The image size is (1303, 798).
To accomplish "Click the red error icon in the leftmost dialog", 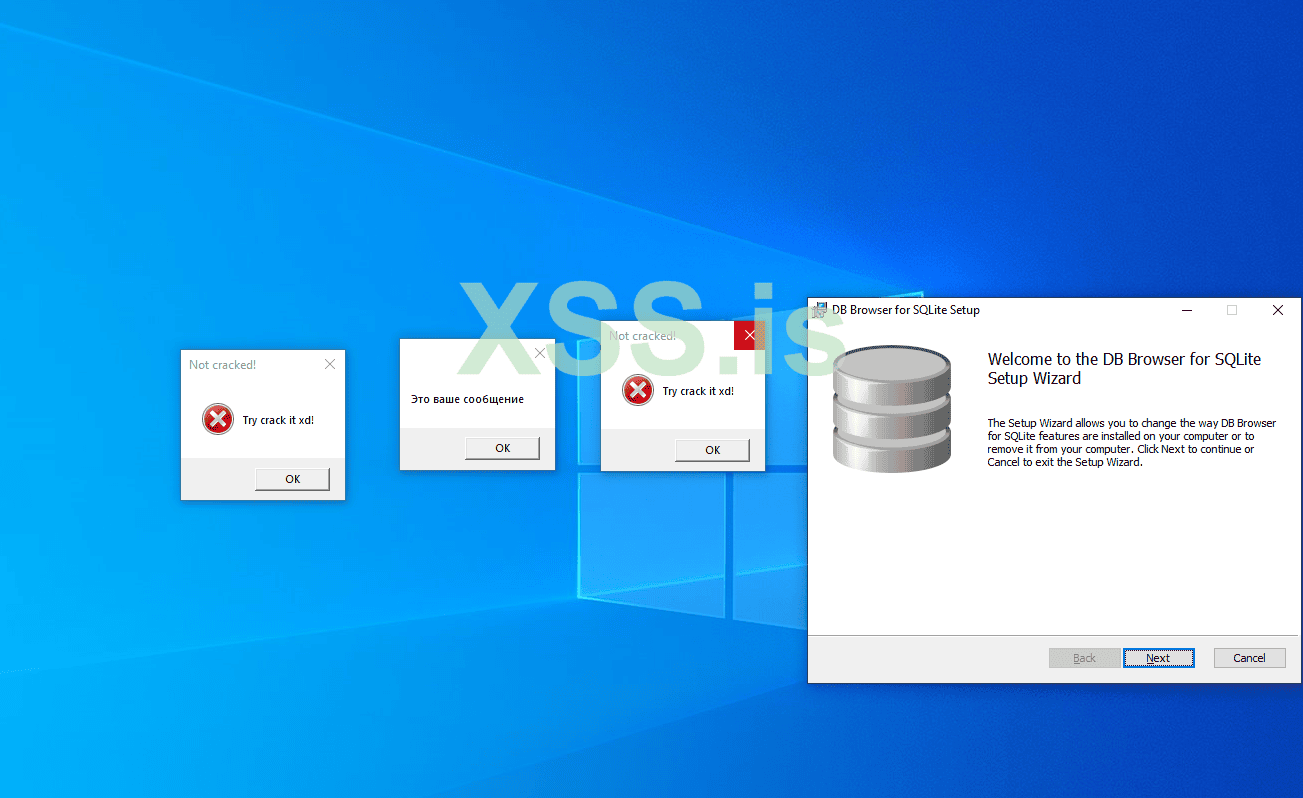I will tap(217, 419).
